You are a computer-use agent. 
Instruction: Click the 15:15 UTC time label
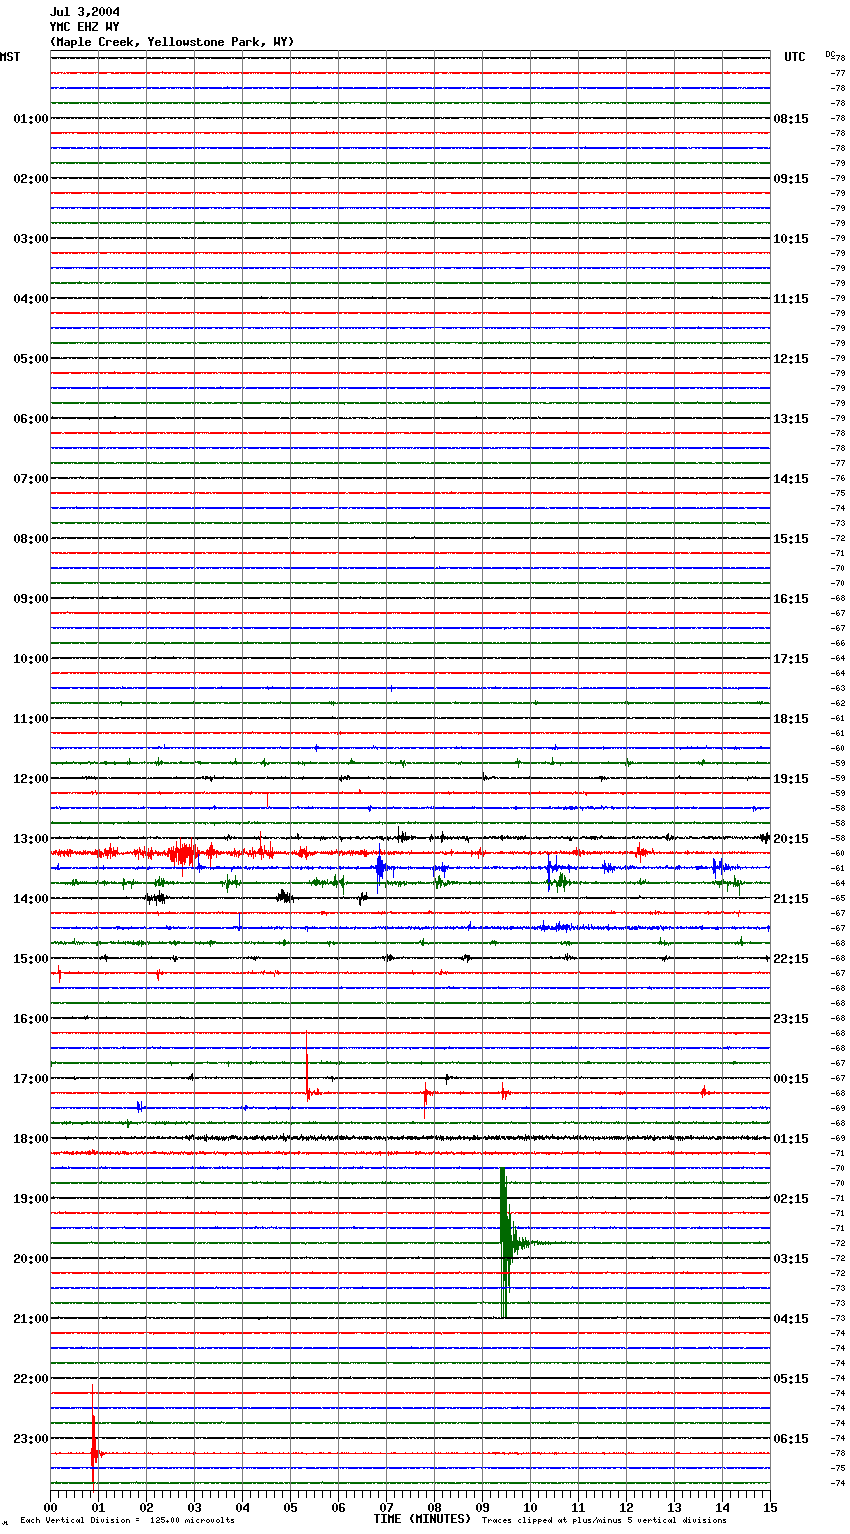(791, 539)
